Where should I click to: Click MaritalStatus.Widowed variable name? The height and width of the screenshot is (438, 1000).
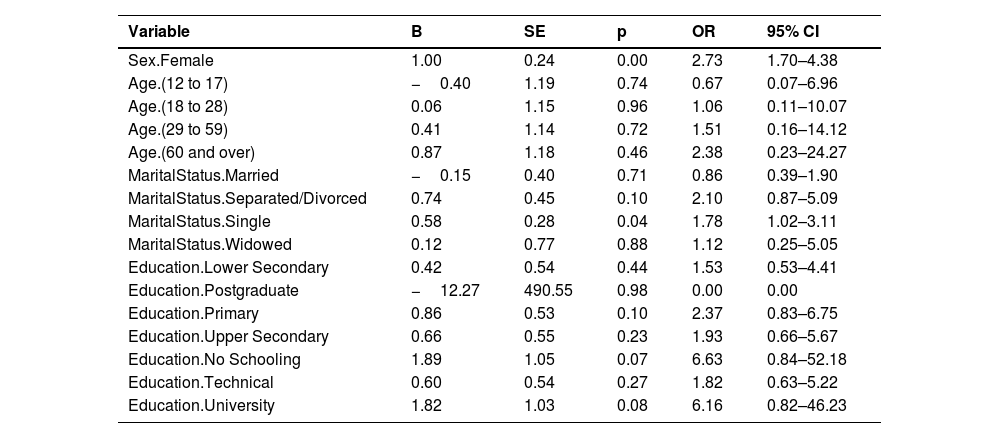pyautogui.click(x=210, y=244)
